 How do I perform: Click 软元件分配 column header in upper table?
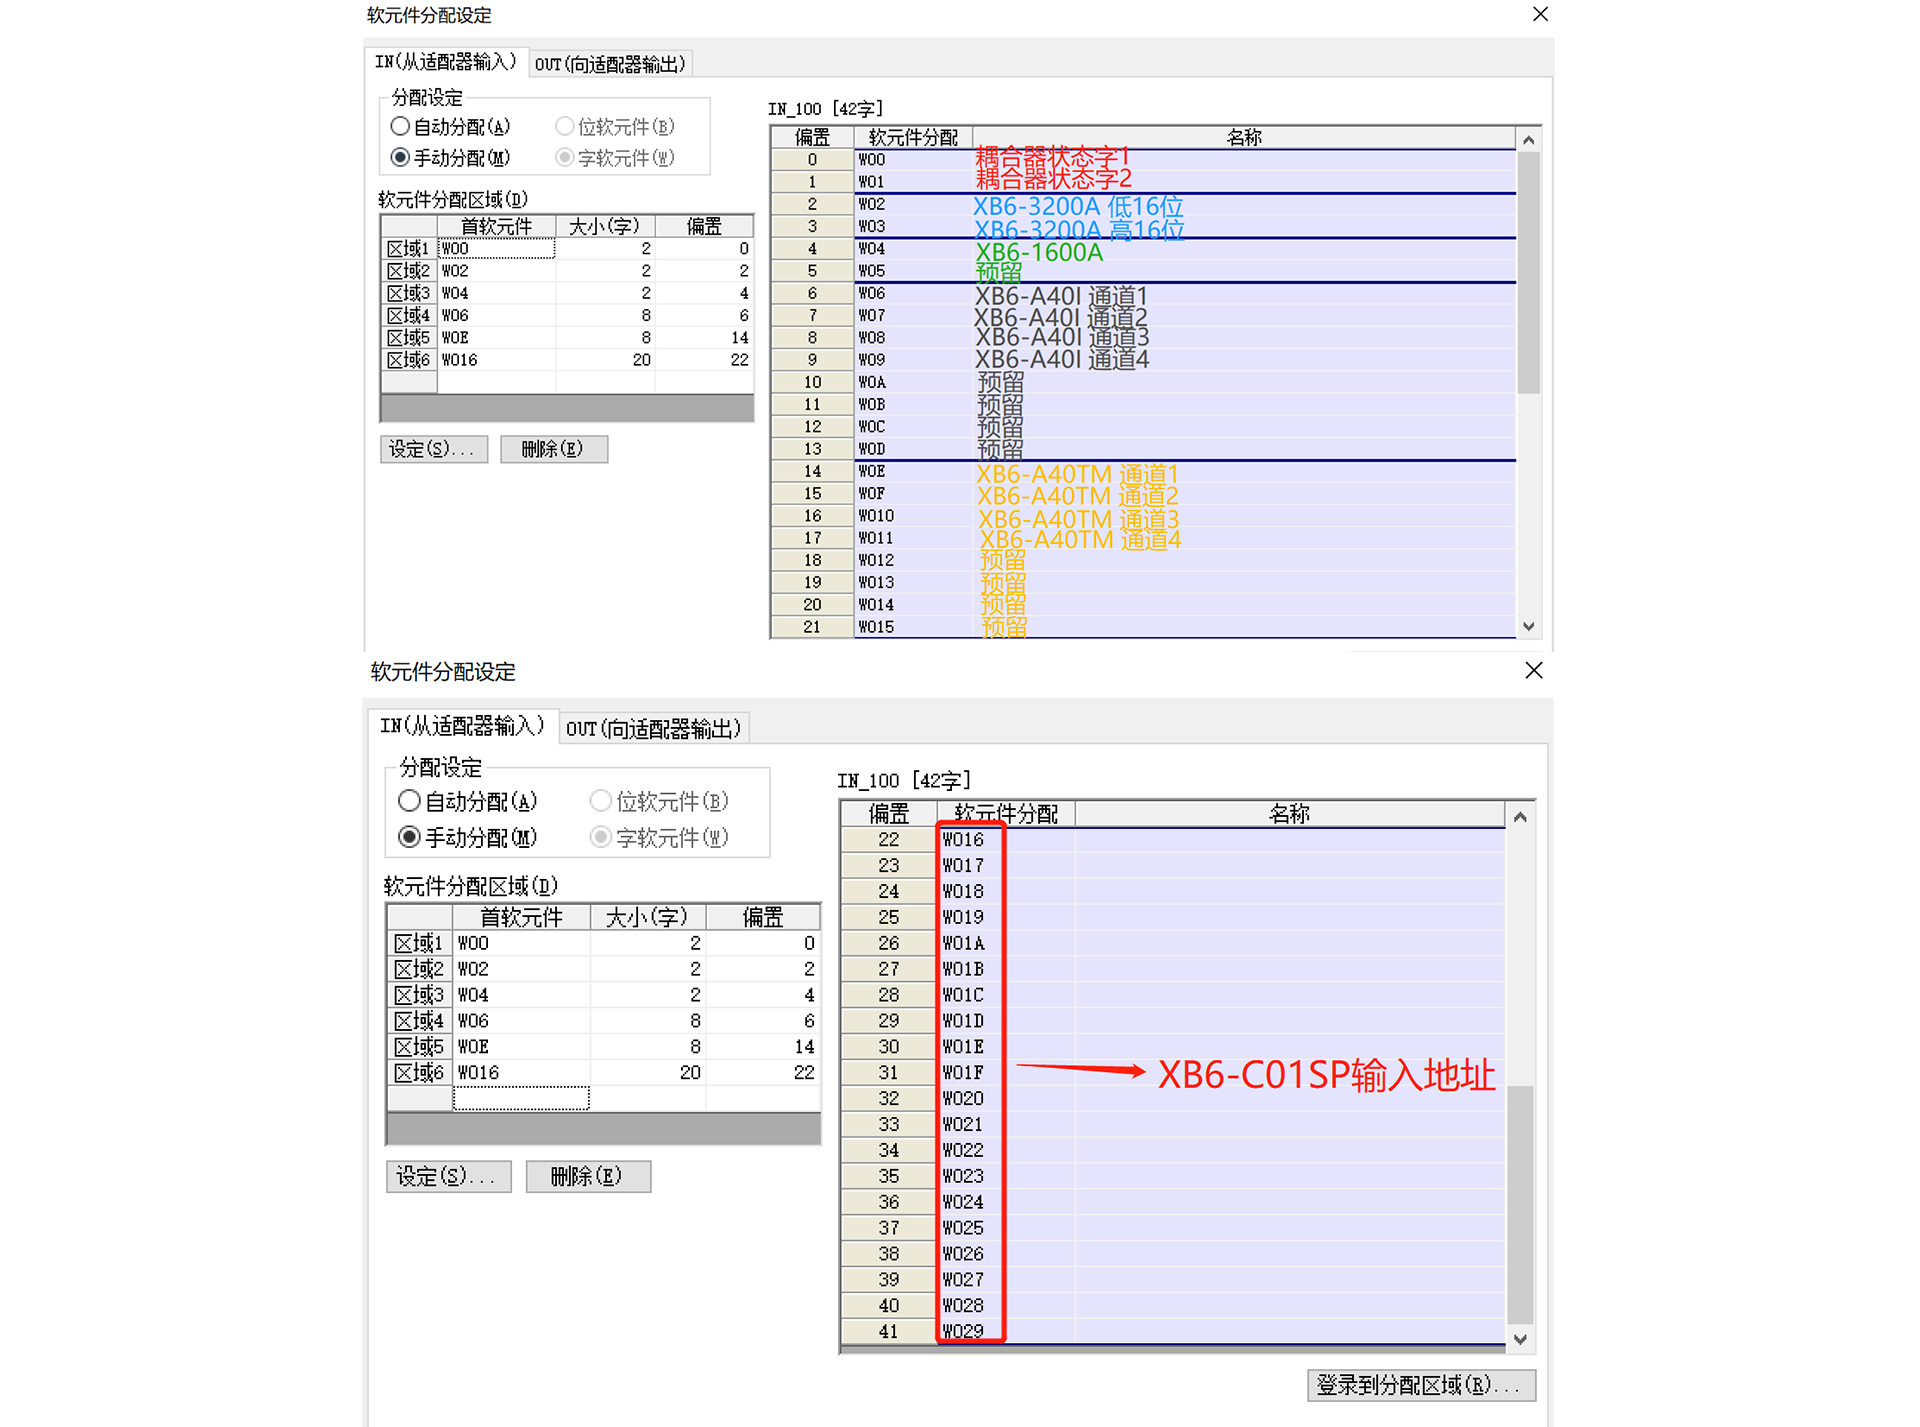coord(913,137)
